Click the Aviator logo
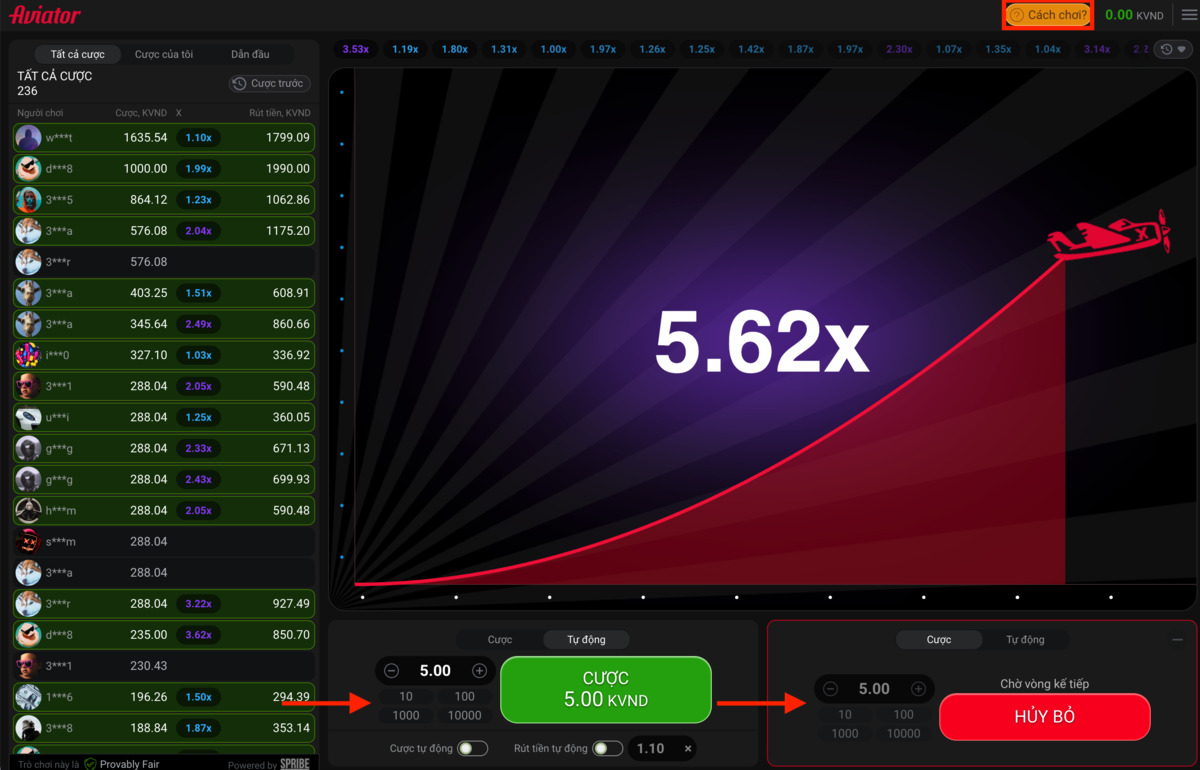 click(x=45, y=15)
